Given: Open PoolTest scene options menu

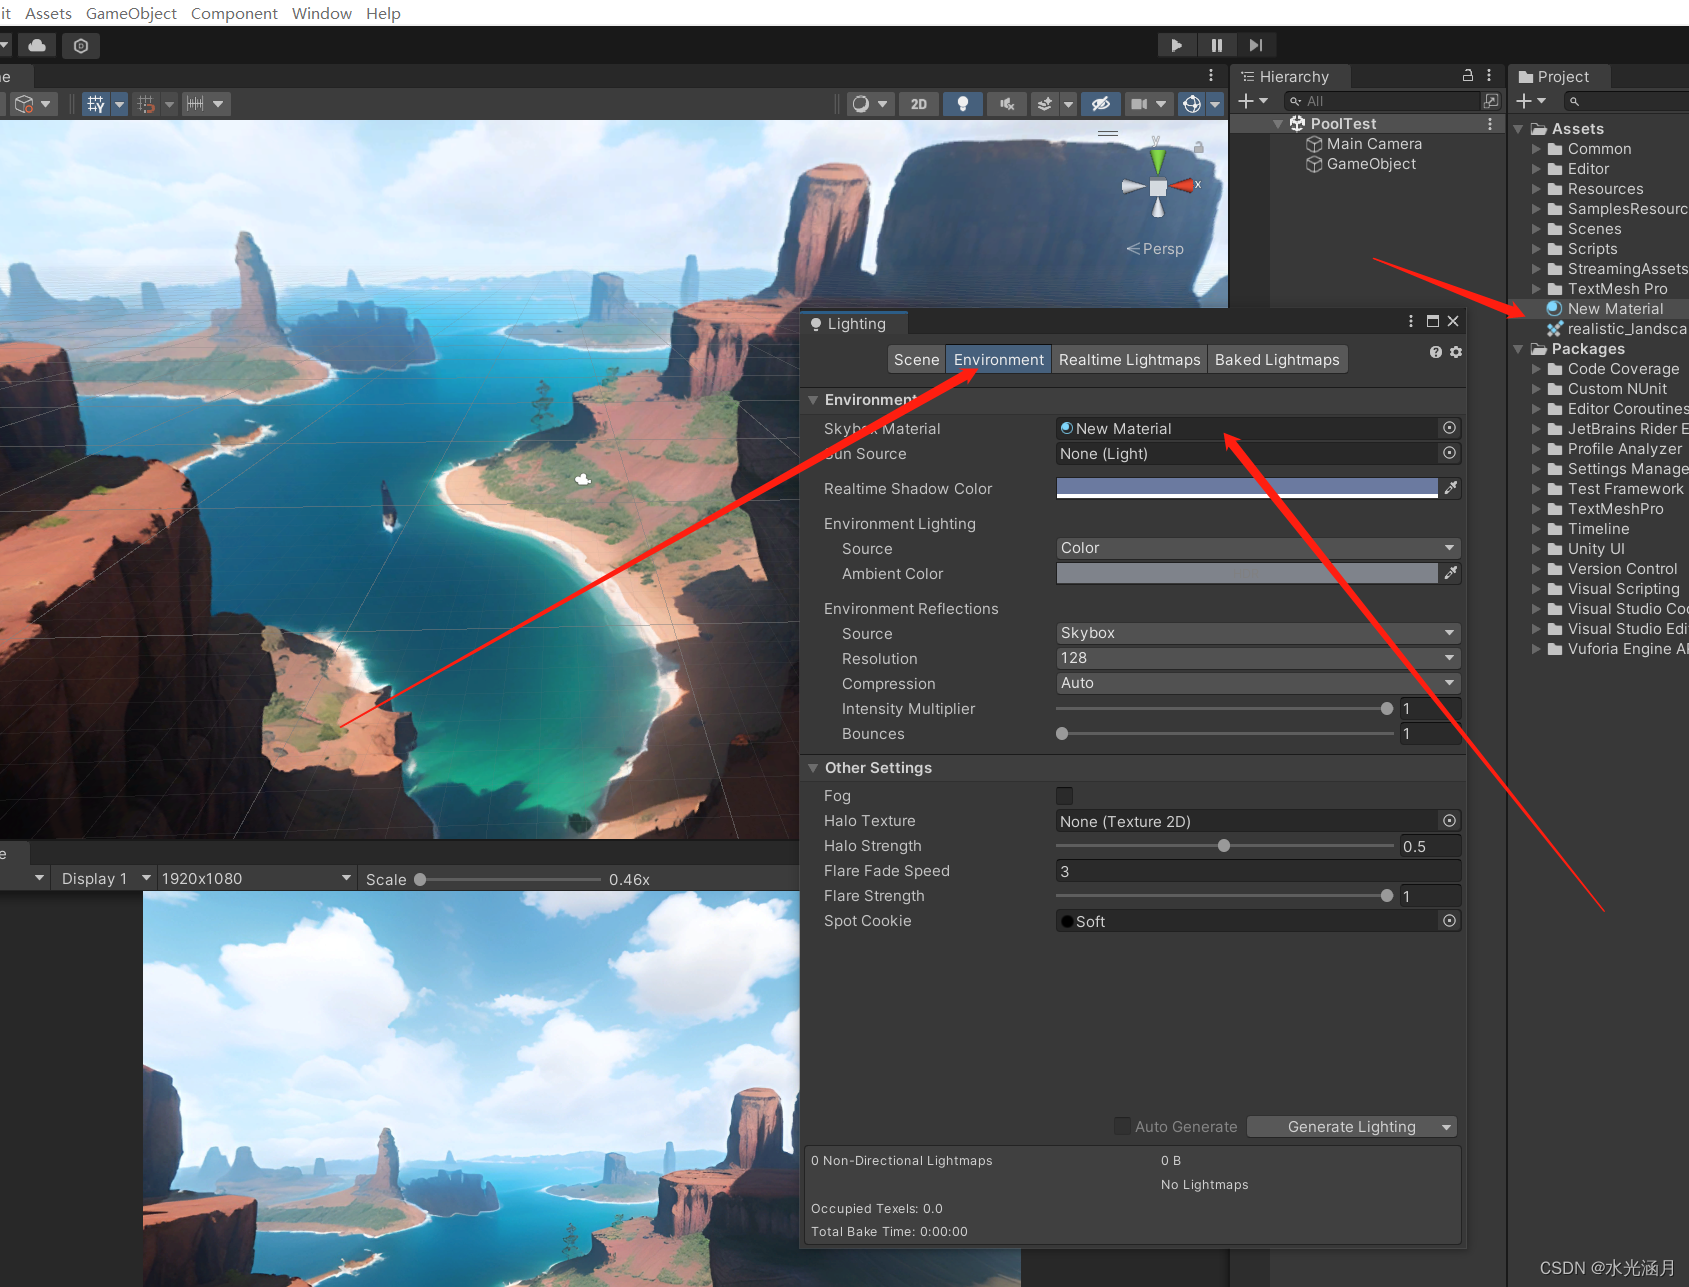Looking at the screenshot, I should 1490,124.
